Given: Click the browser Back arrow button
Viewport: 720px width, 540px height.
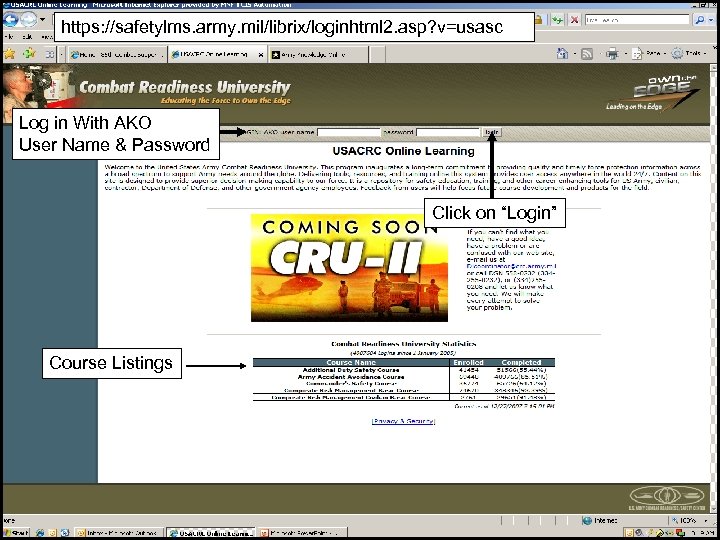Looking at the screenshot, I should pyautogui.click(x=11, y=19).
